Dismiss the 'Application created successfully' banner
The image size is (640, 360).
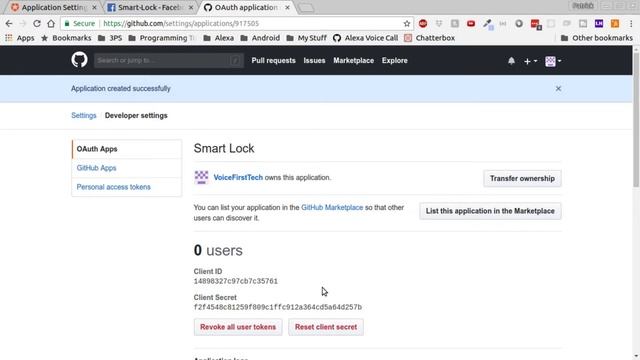(x=558, y=89)
